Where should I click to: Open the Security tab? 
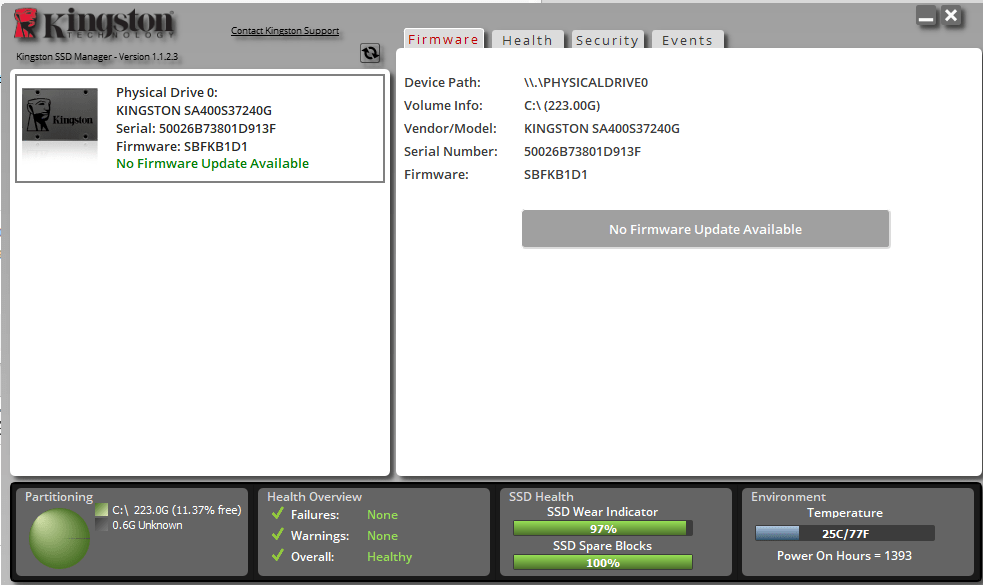click(x=607, y=40)
